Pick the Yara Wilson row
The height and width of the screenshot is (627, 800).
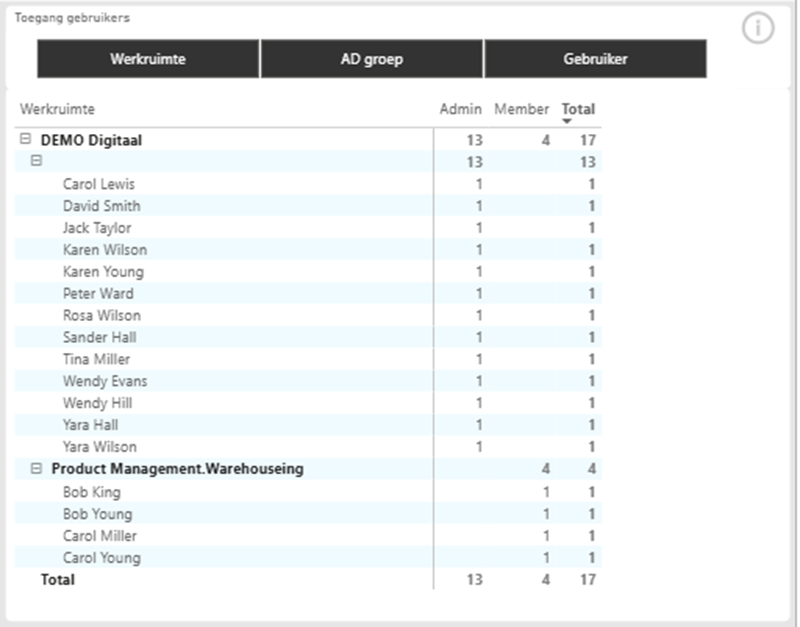coord(99,447)
